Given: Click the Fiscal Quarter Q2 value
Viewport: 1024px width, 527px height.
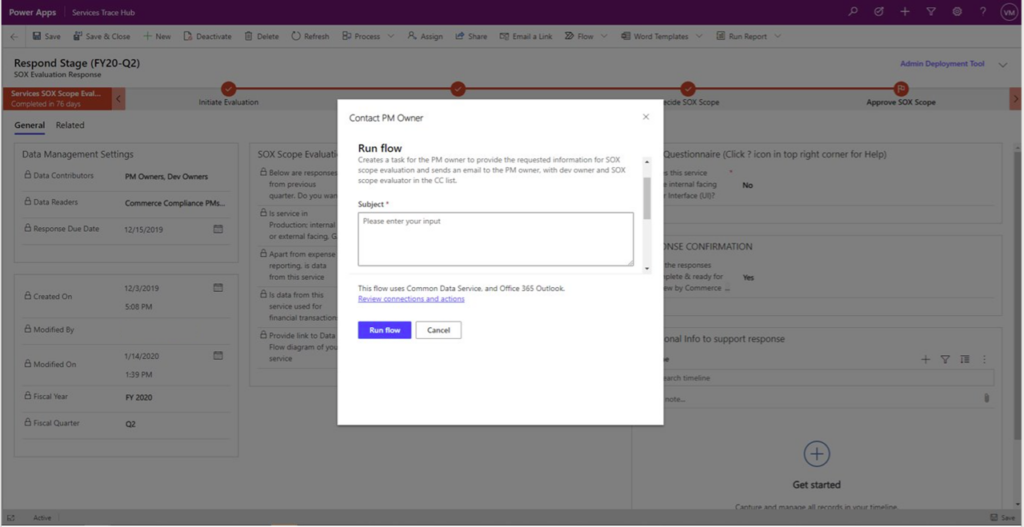Looking at the screenshot, I should click(131, 423).
